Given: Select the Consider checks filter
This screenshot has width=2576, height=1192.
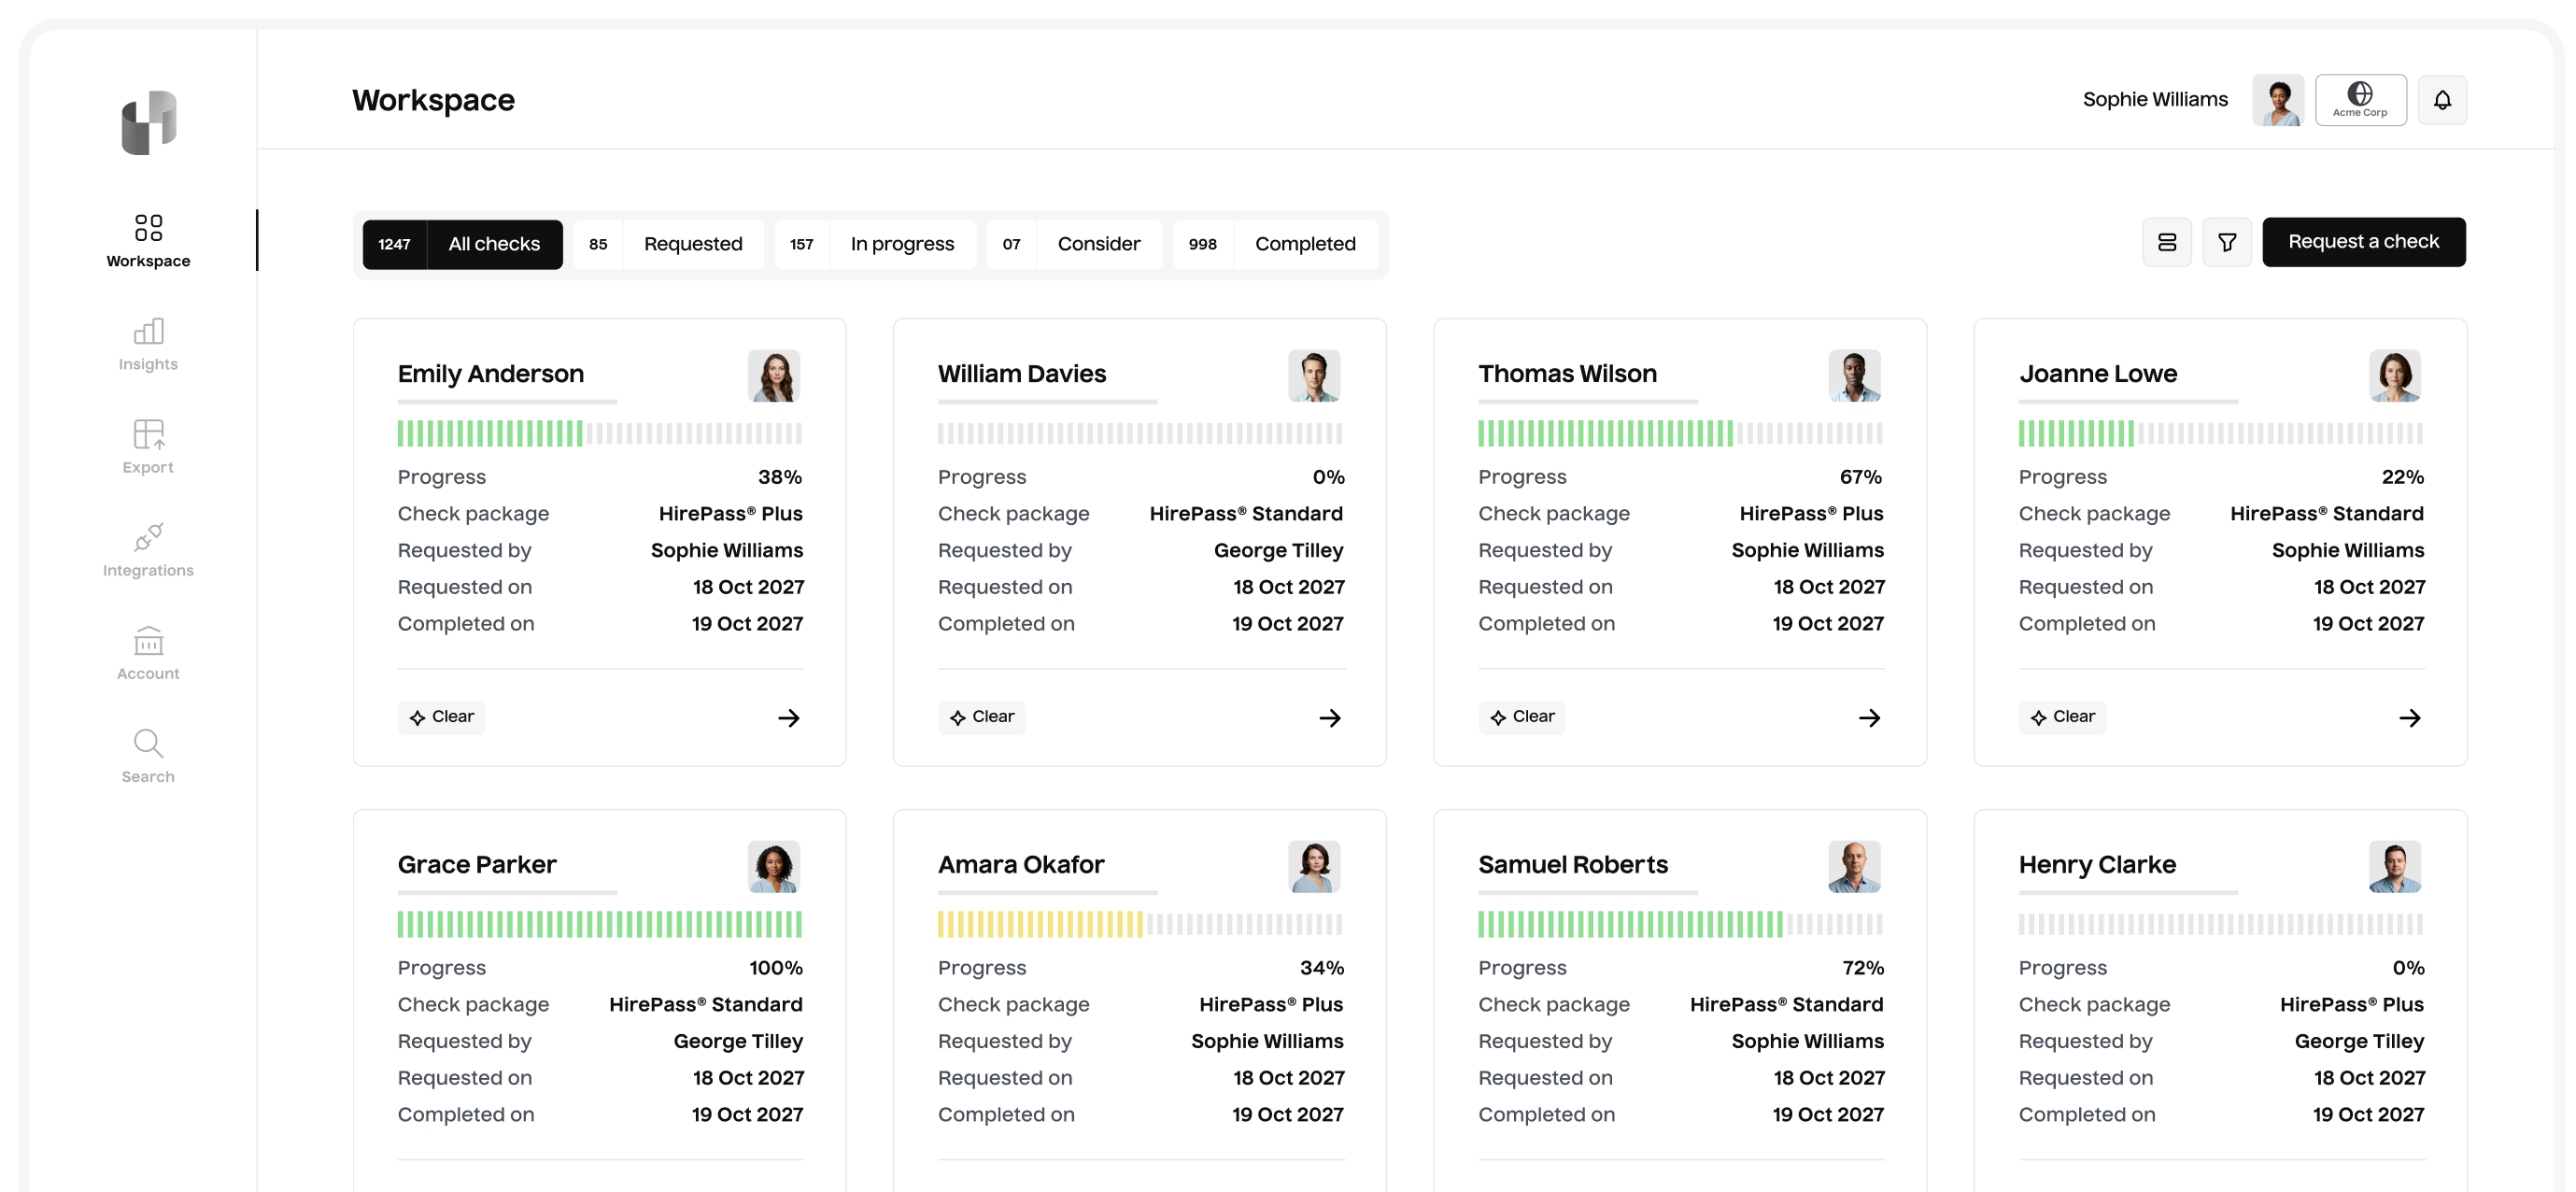Looking at the screenshot, I should 1098,243.
